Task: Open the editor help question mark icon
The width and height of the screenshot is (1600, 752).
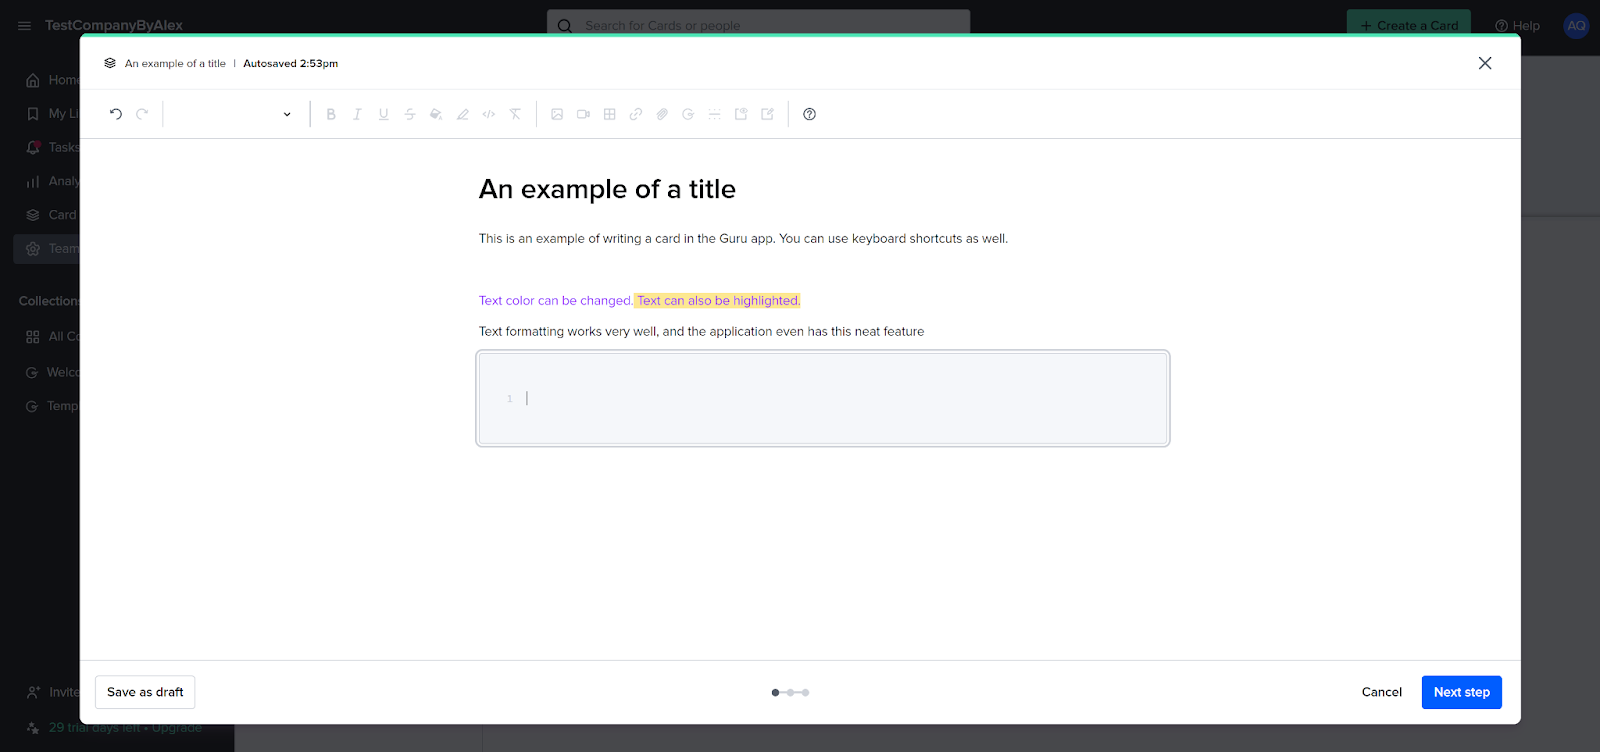Action: pos(810,114)
